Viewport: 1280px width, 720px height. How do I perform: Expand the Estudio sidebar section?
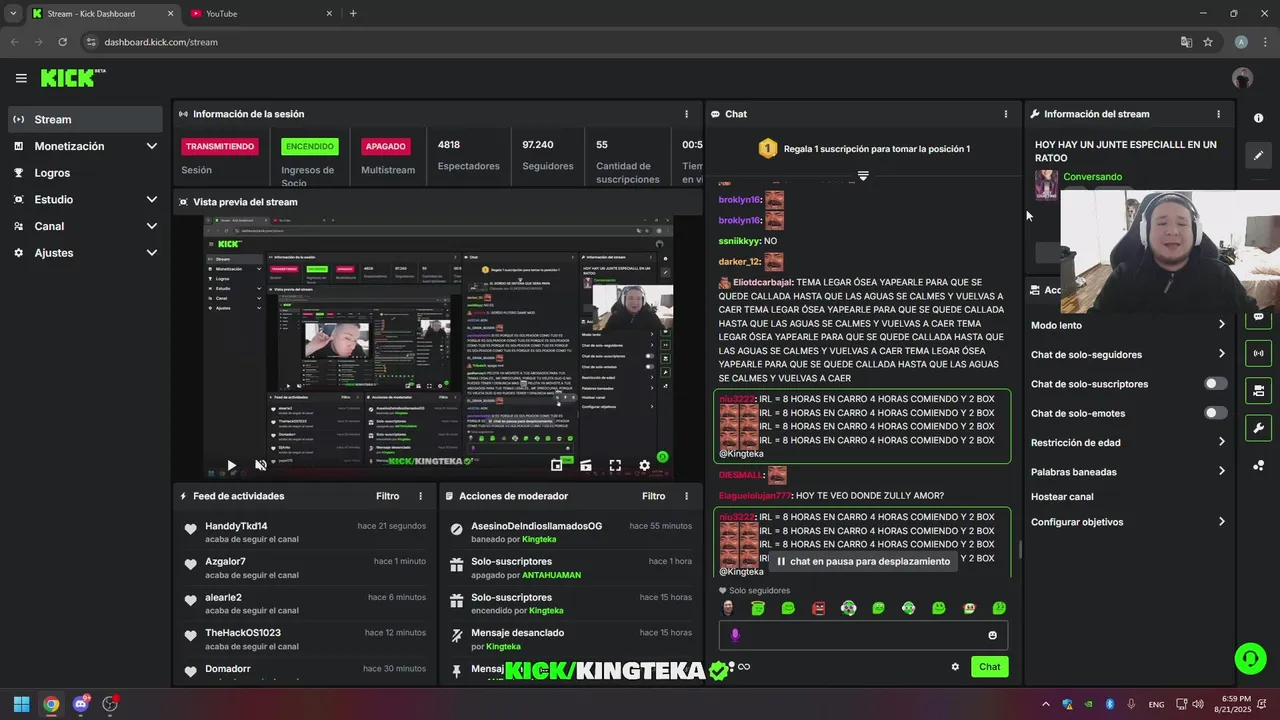(x=152, y=199)
